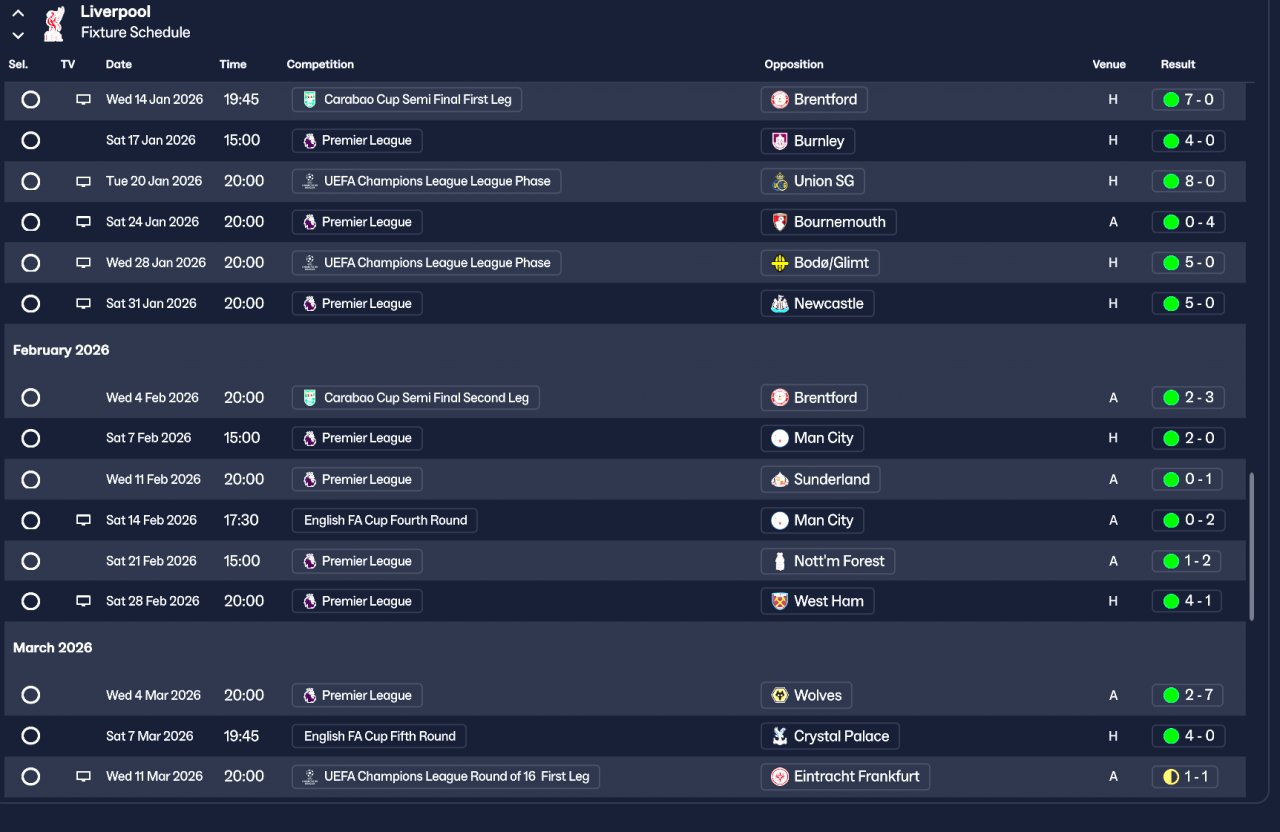Click the Newcastle club badge icon
1280x832 pixels.
pos(780,304)
